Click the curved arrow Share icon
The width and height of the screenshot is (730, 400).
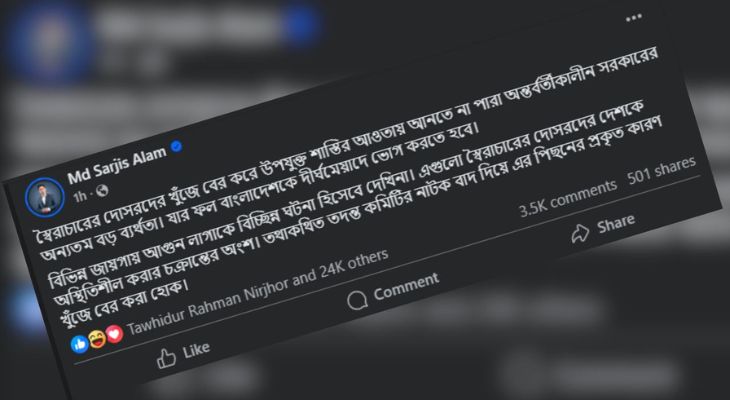581,233
